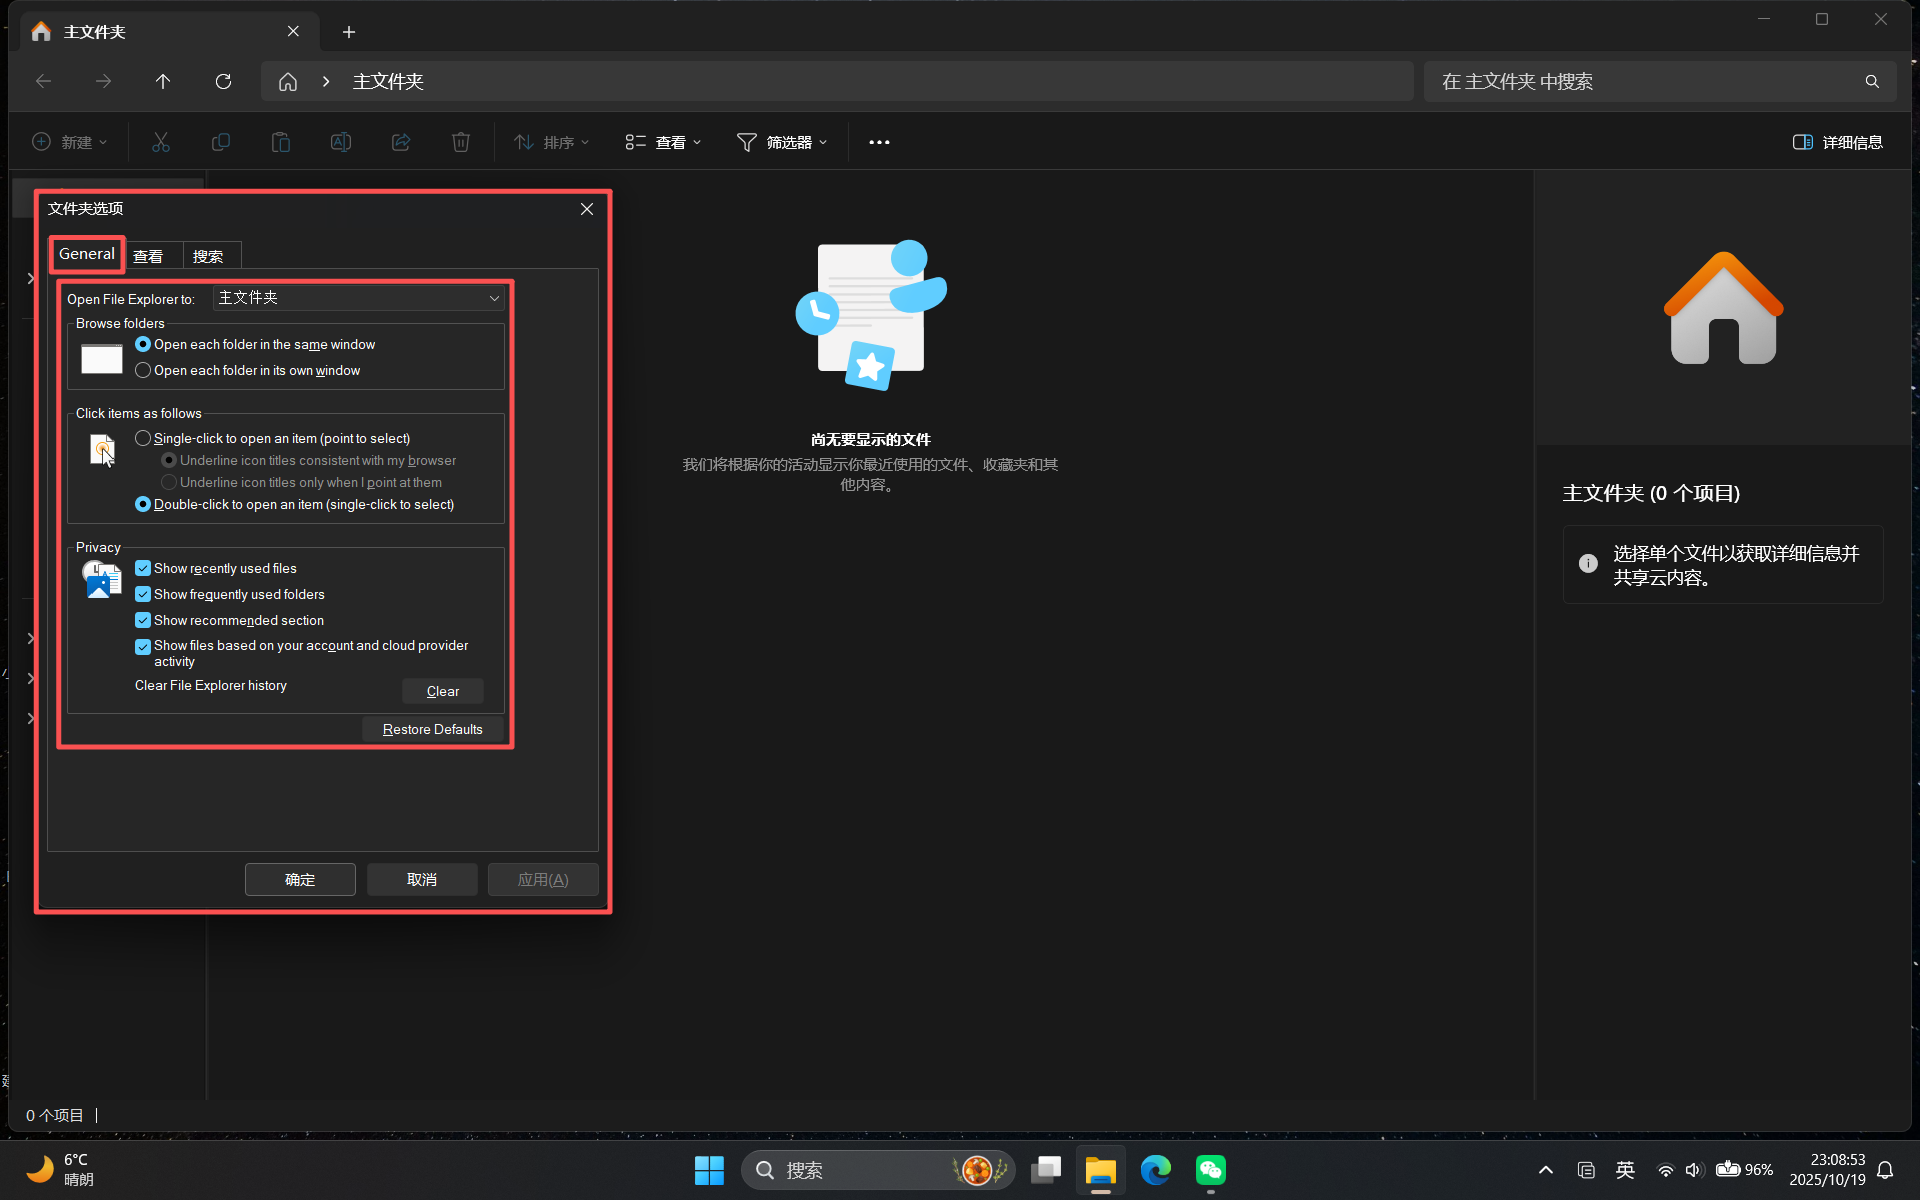
Task: Open Microsoft Edge from the taskbar
Action: [x=1155, y=1169]
